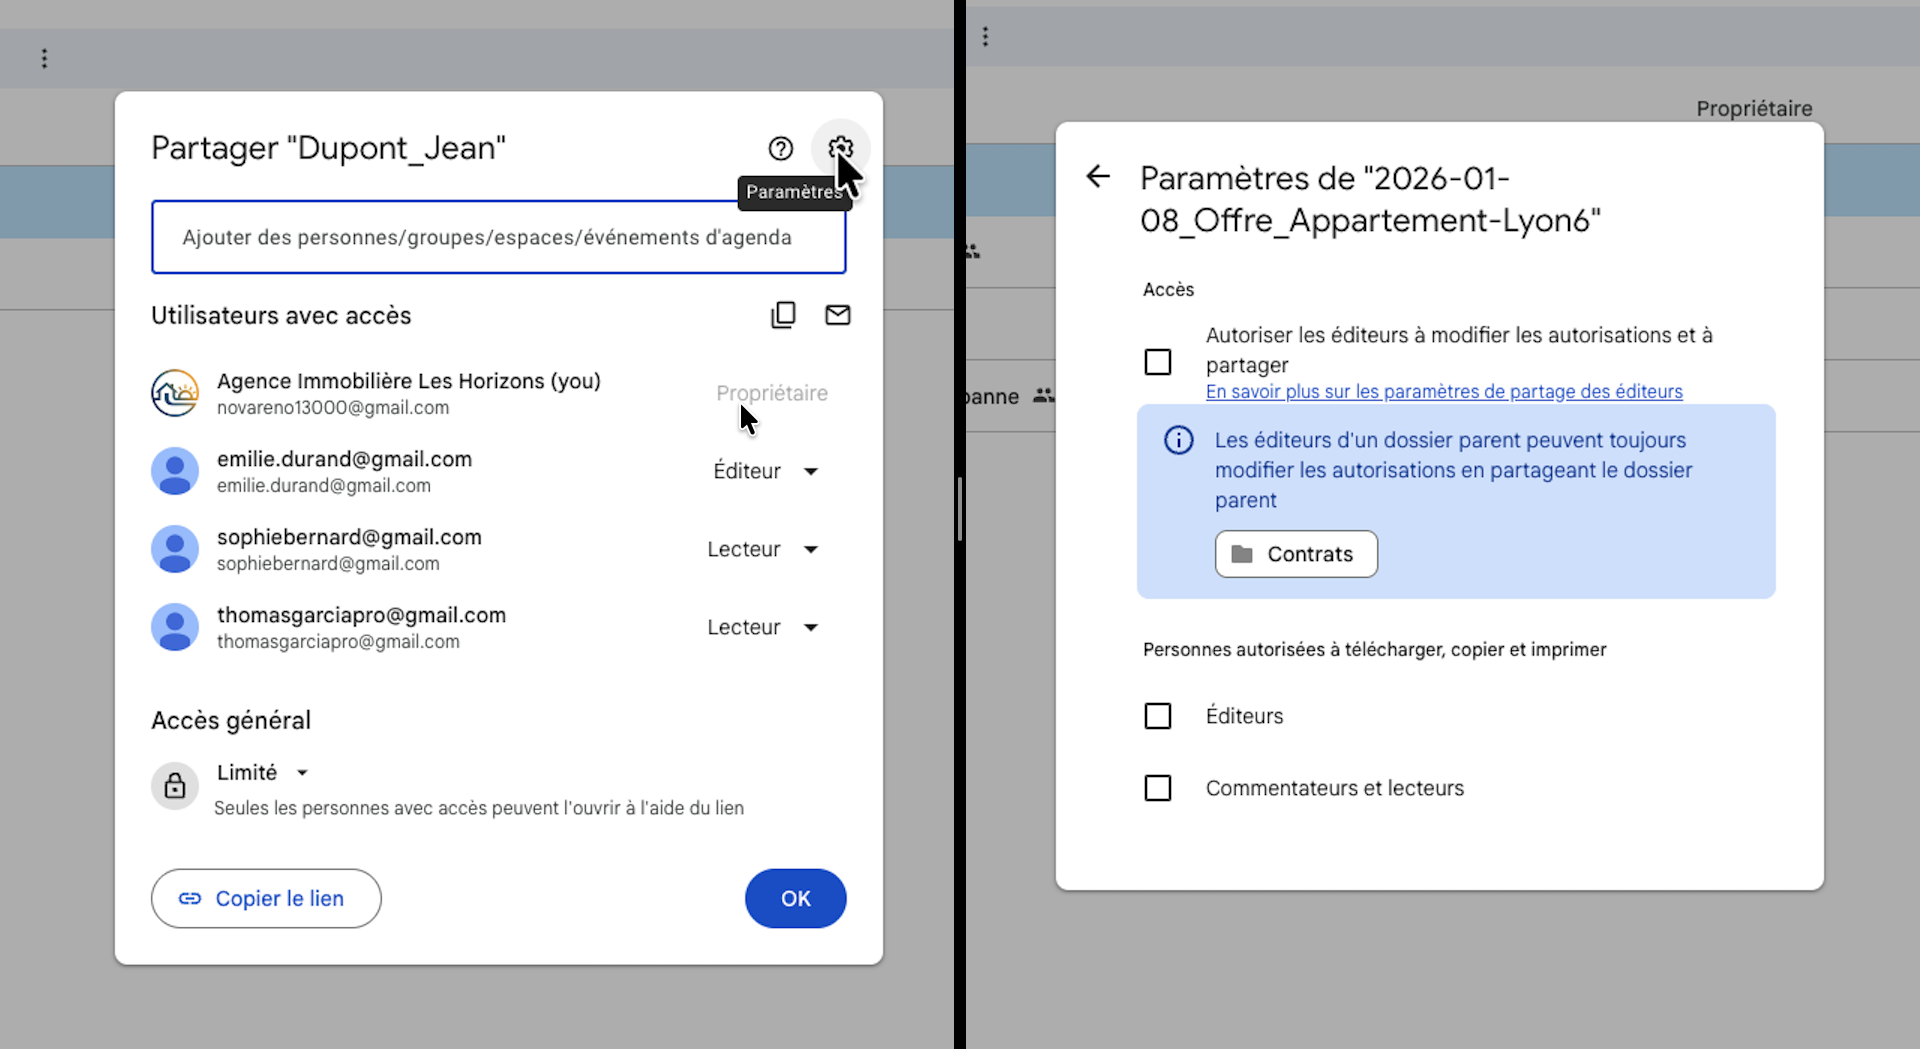Click the back arrow in Paramètres panel
Viewport: 1920px width, 1049px height.
click(x=1098, y=177)
